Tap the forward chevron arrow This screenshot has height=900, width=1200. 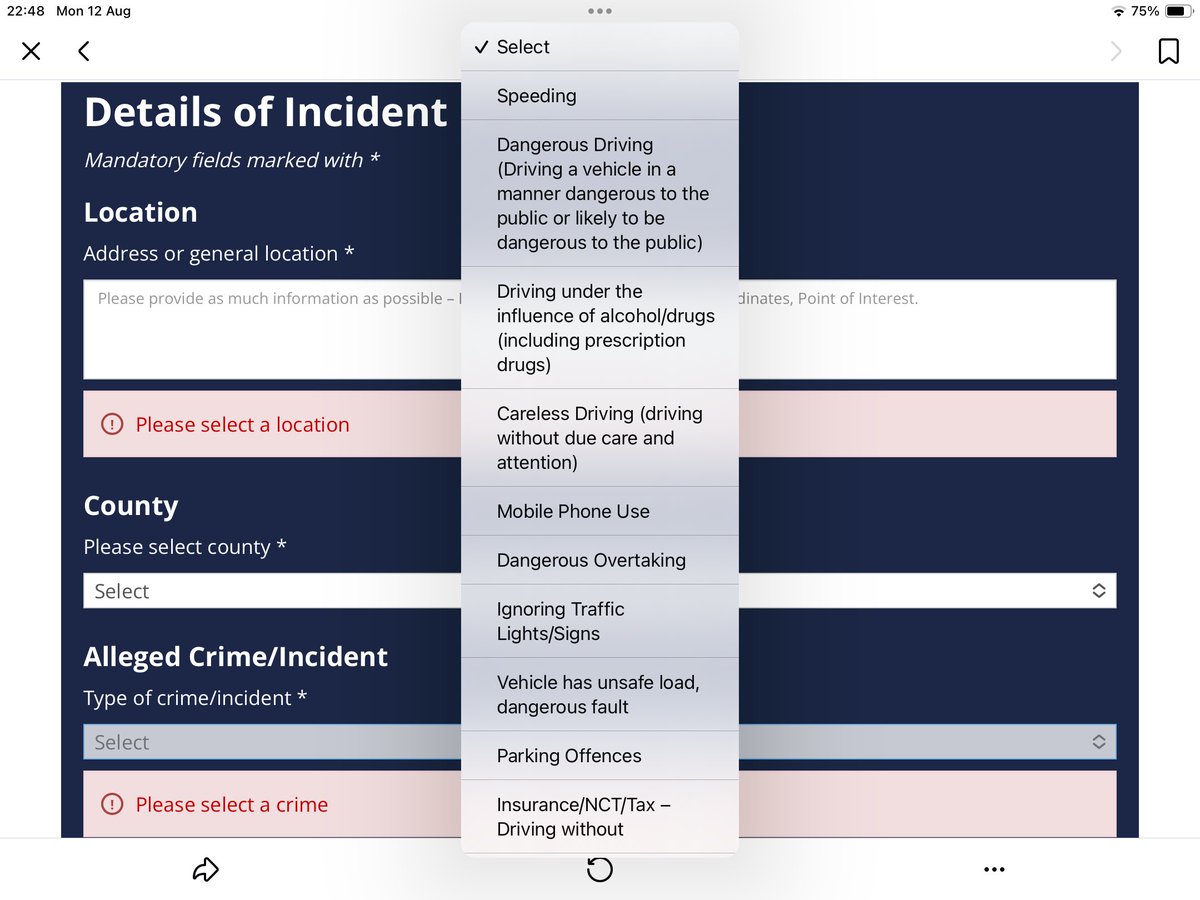pos(1117,51)
